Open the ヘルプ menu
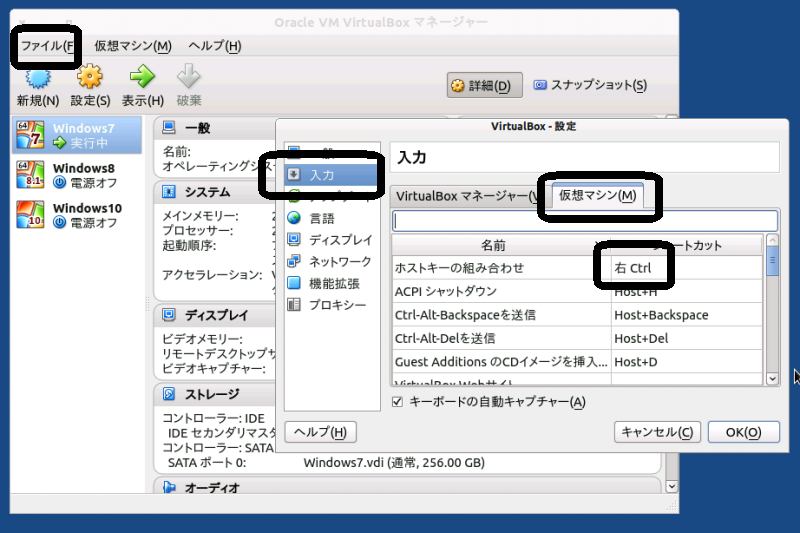800x533 pixels. 214,46
